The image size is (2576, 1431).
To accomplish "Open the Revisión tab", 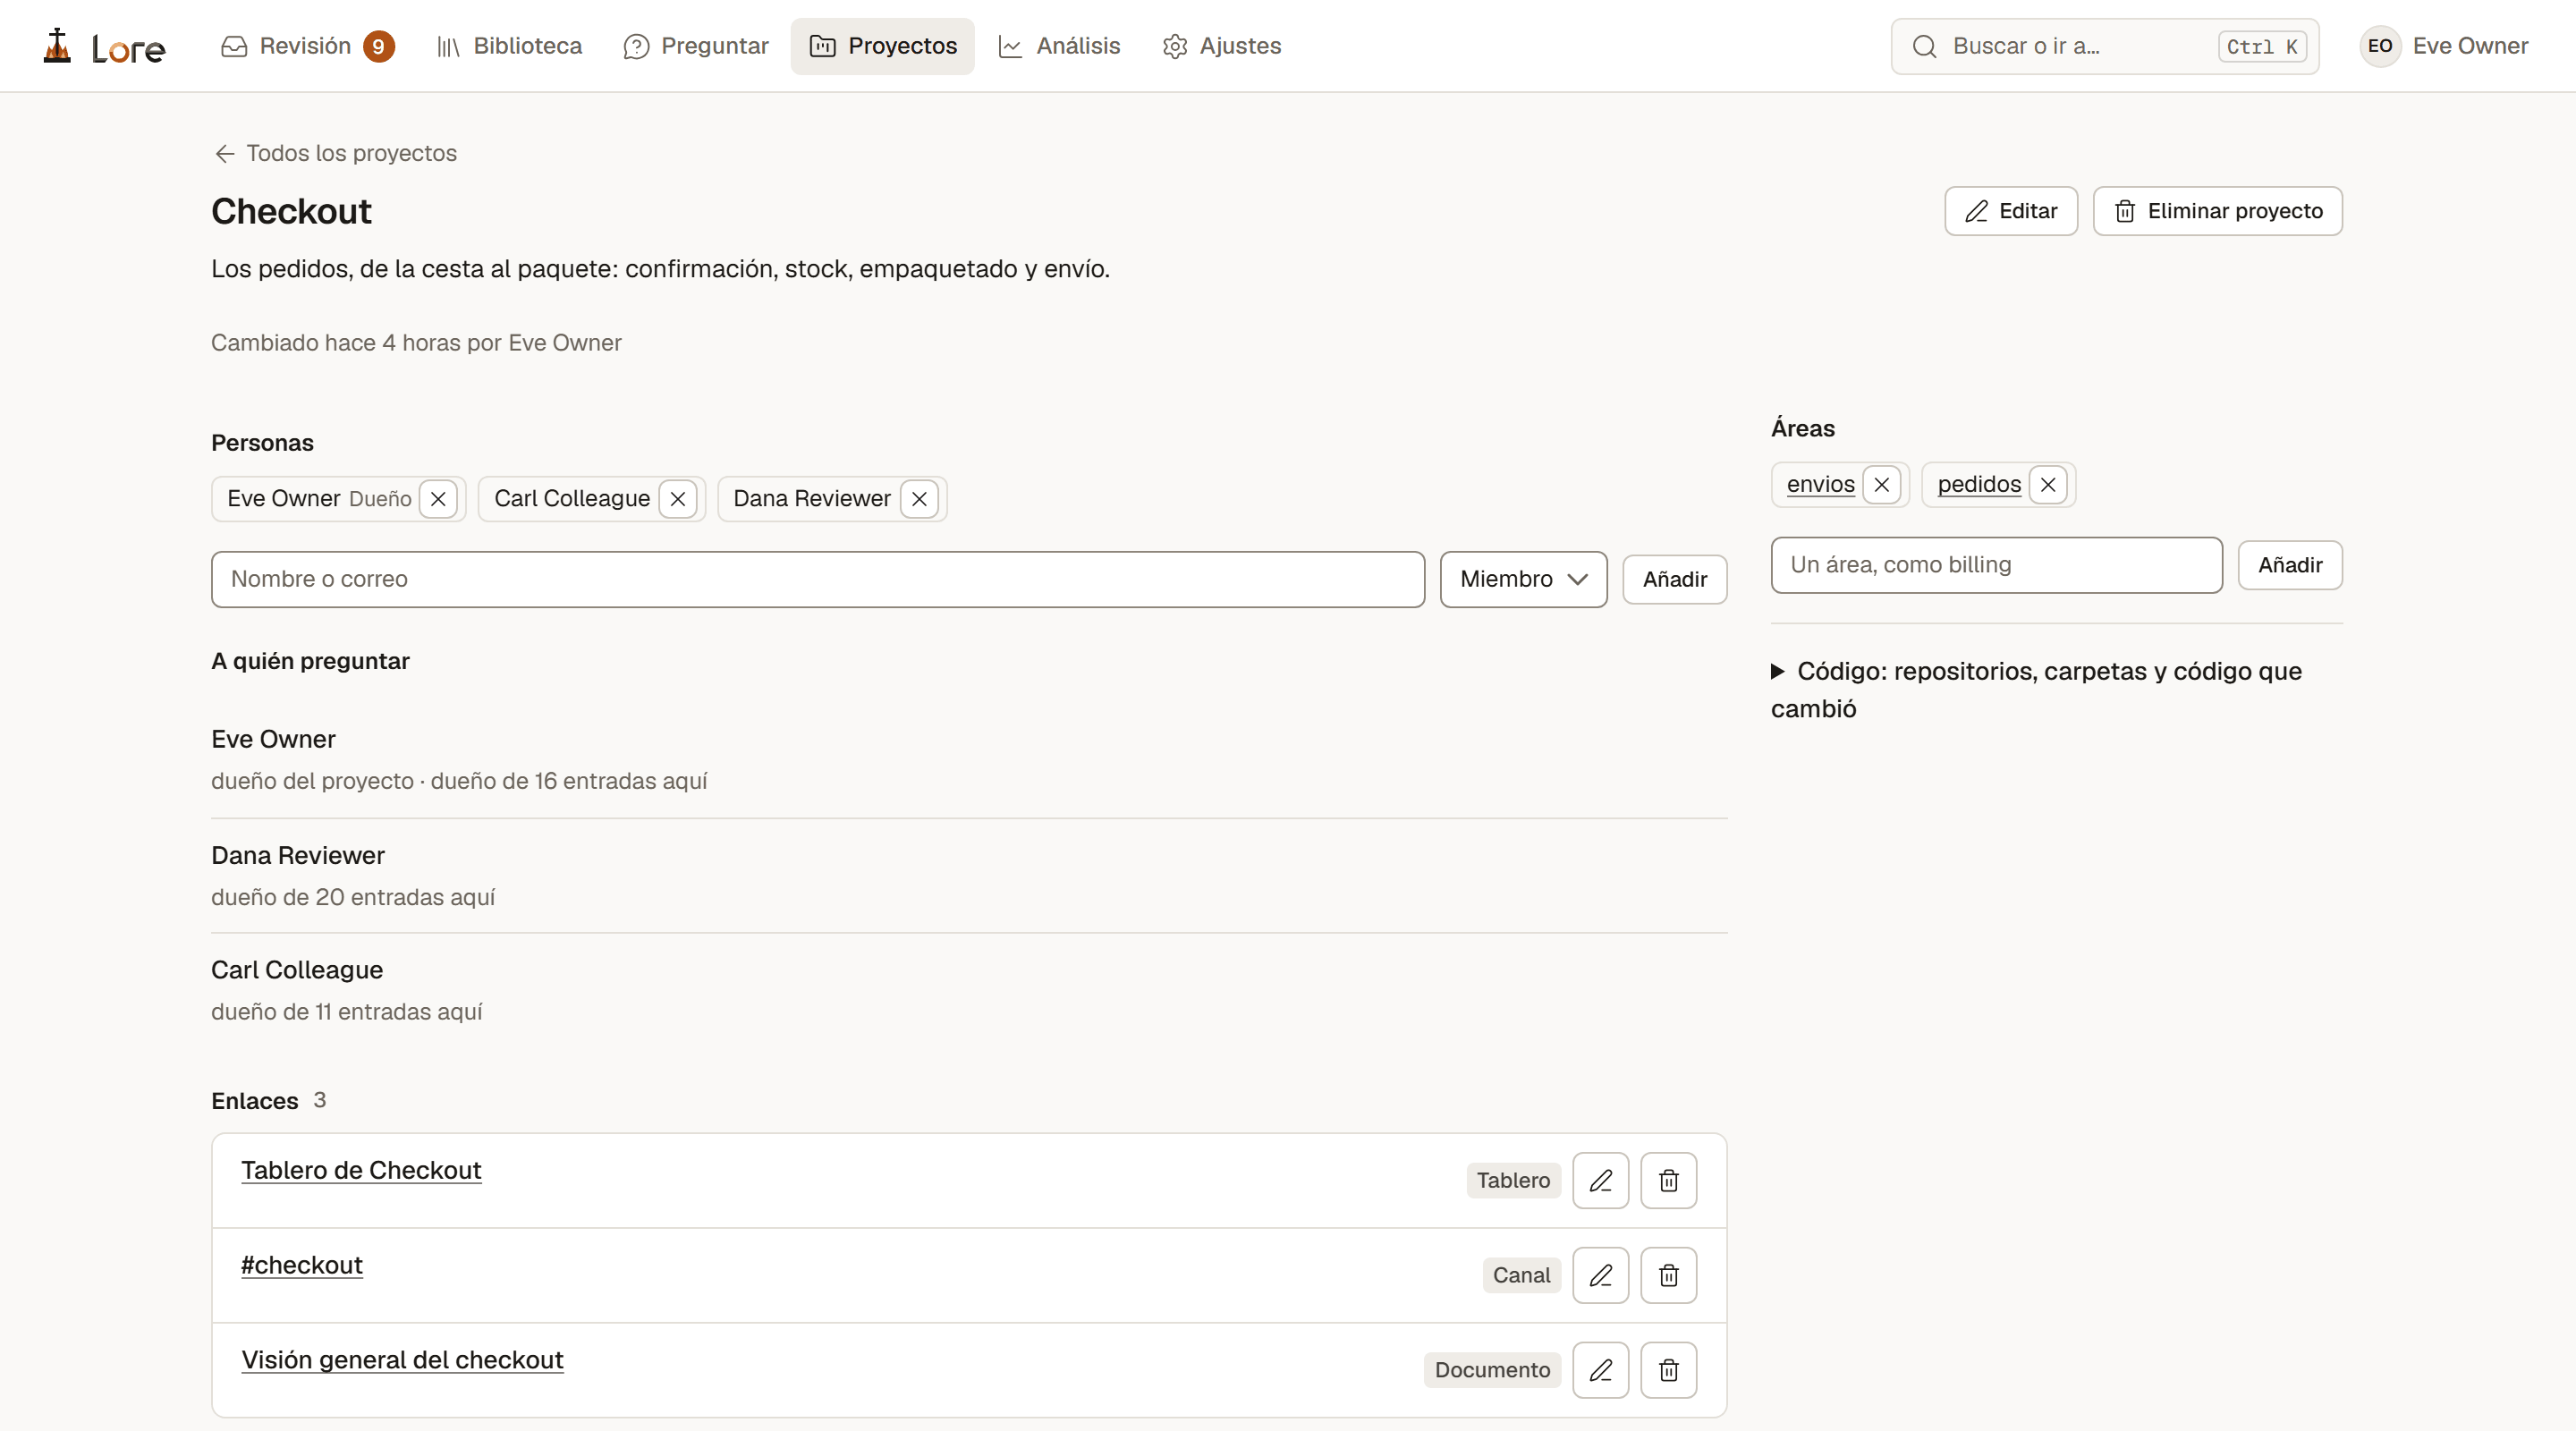I will (307, 46).
